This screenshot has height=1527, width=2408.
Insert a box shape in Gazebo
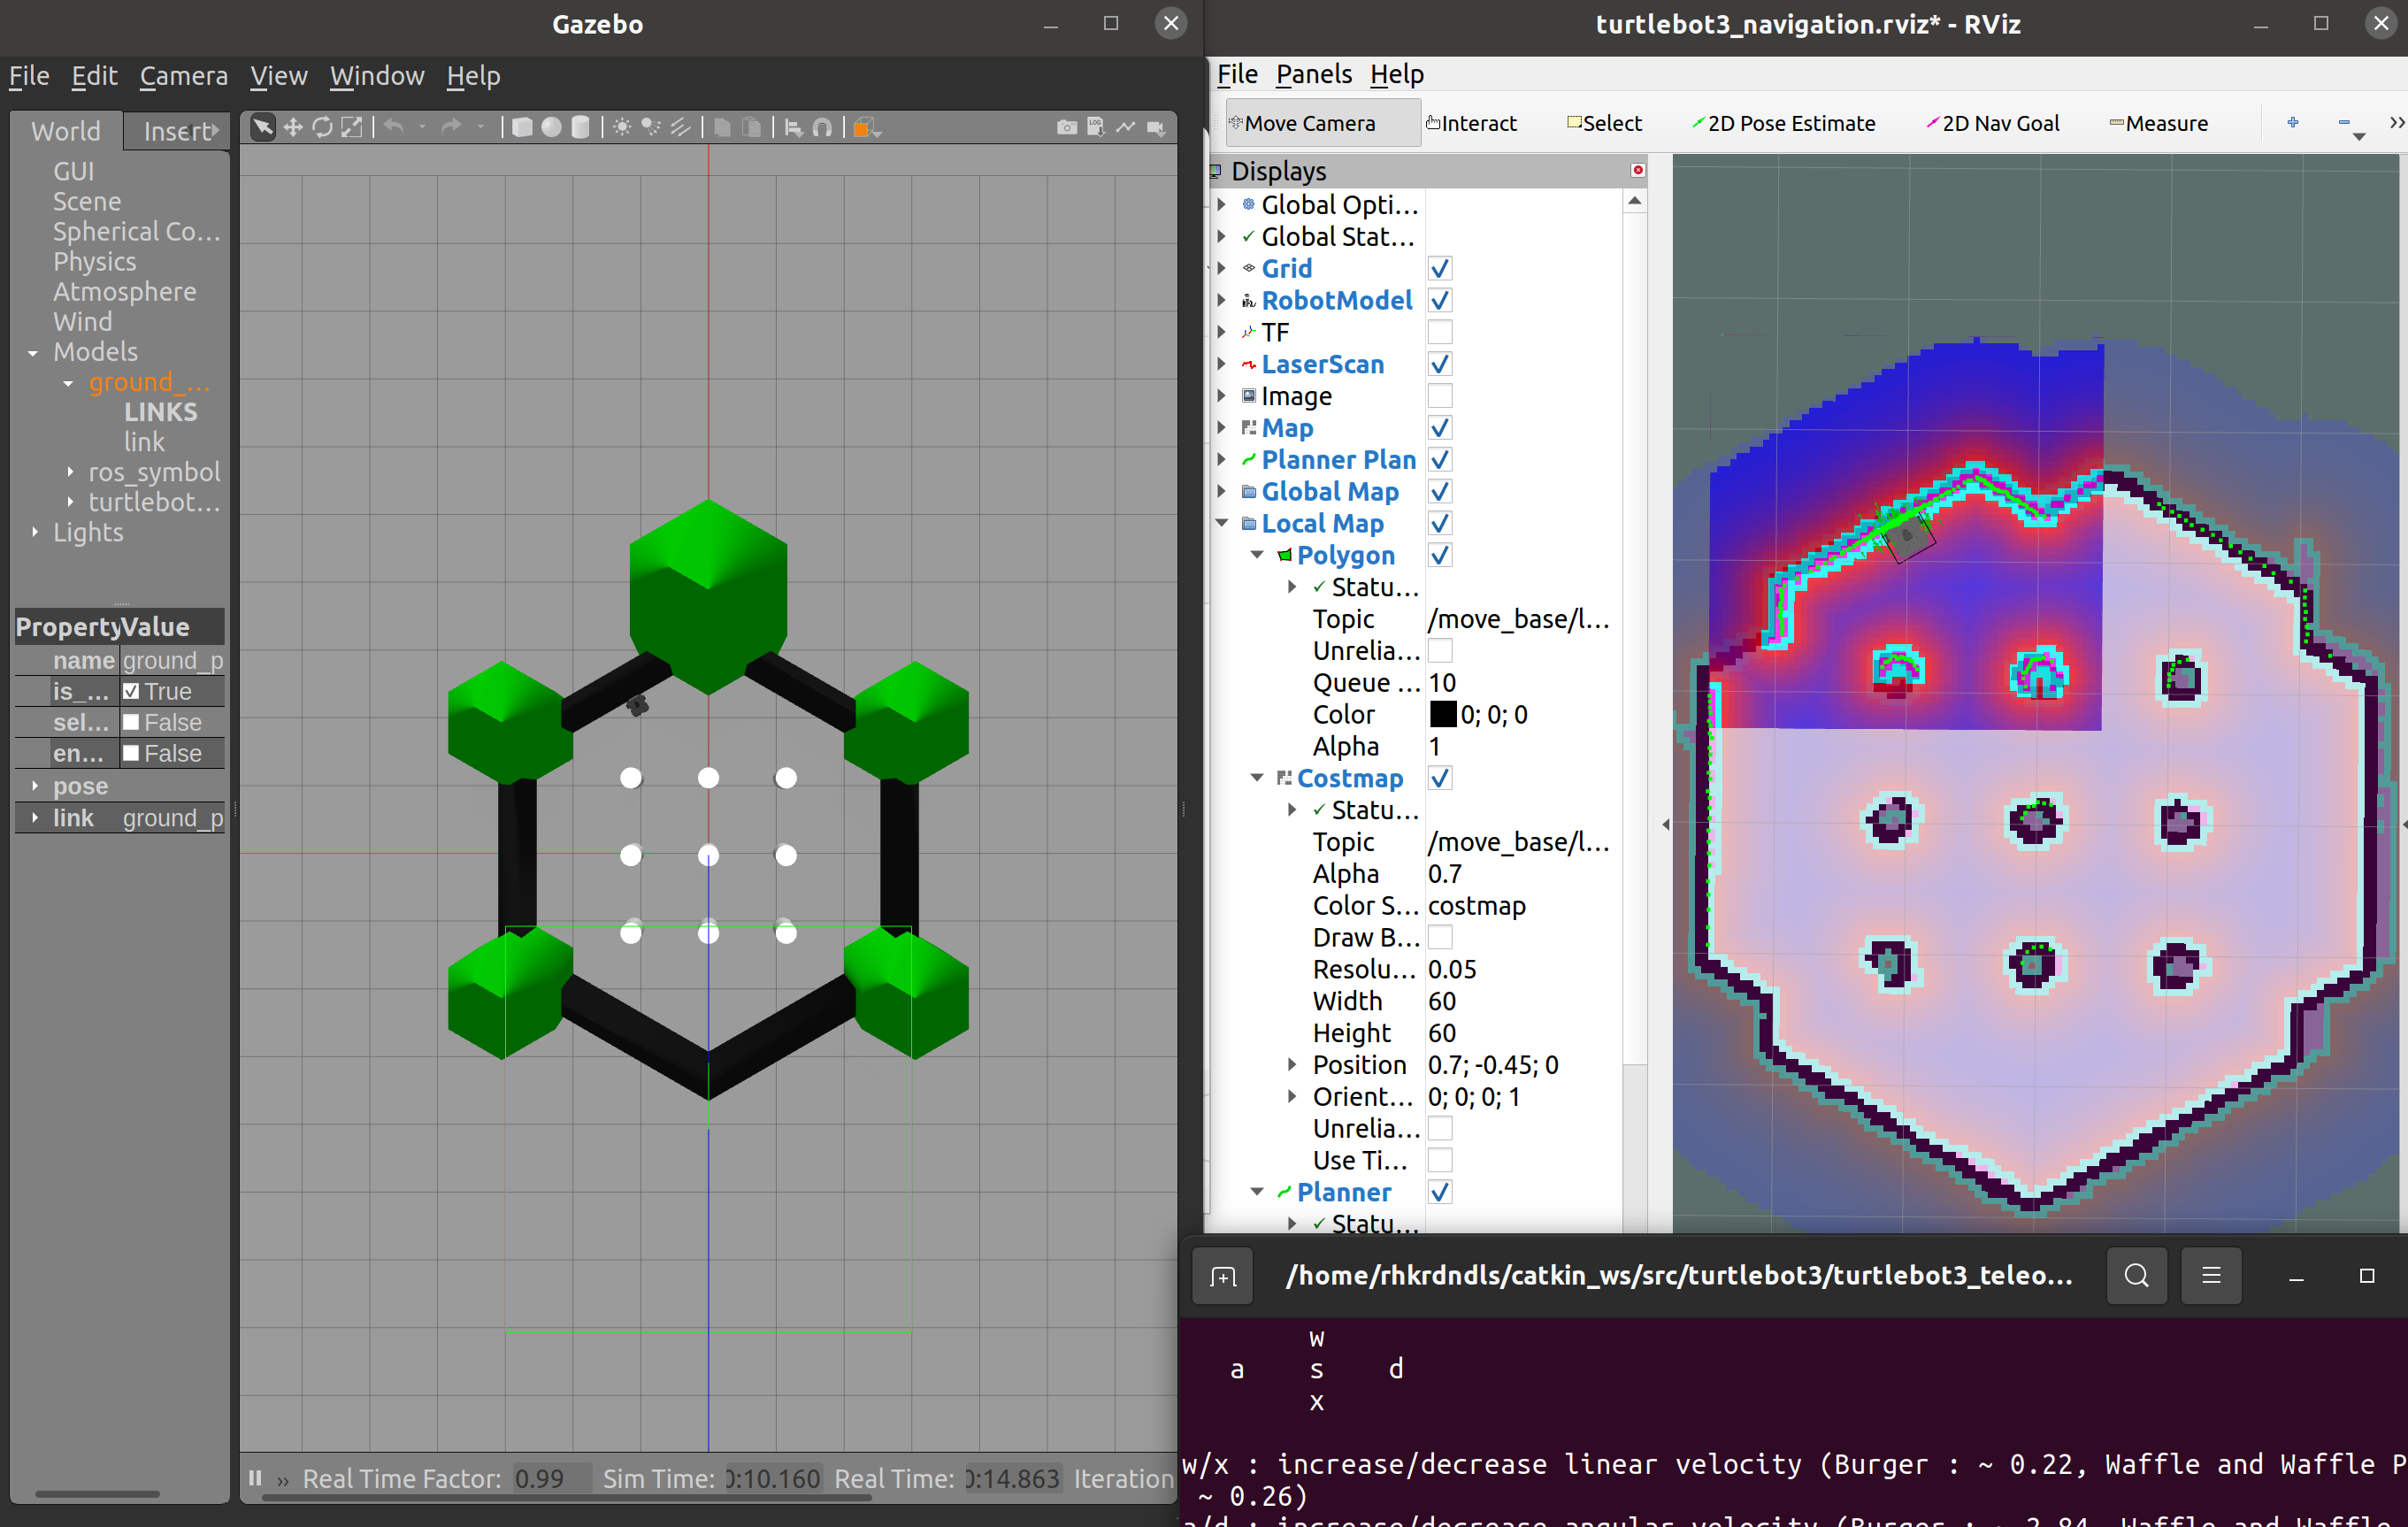(x=522, y=127)
